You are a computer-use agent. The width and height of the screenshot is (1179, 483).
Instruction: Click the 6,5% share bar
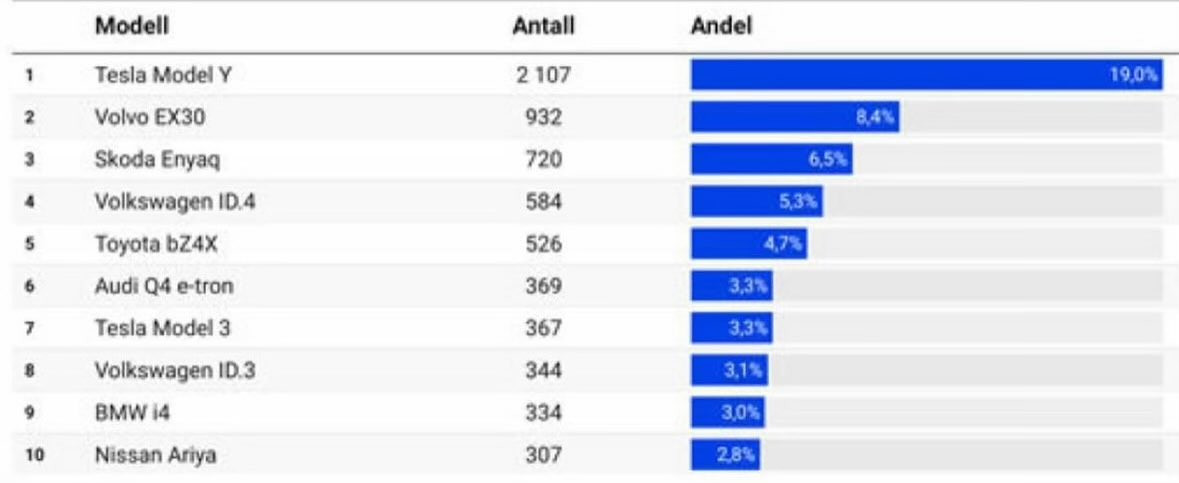click(772, 159)
